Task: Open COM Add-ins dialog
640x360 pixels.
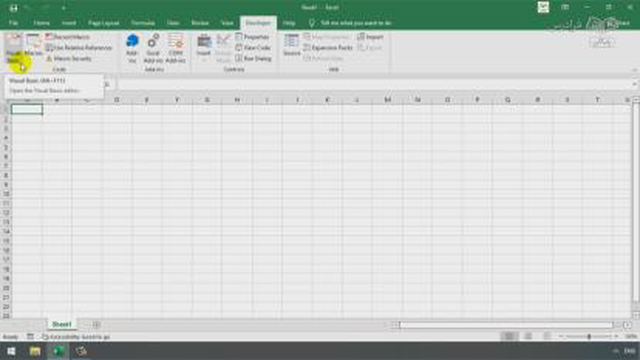Action: point(176,48)
